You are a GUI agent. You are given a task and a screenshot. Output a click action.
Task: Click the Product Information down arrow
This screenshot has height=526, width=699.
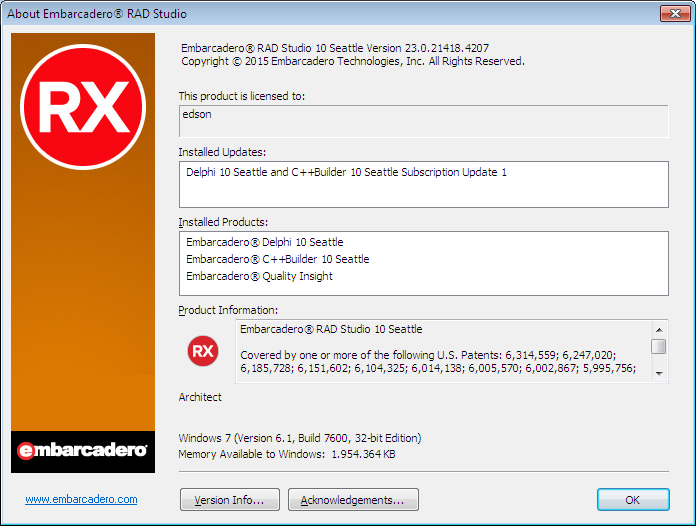(659, 374)
